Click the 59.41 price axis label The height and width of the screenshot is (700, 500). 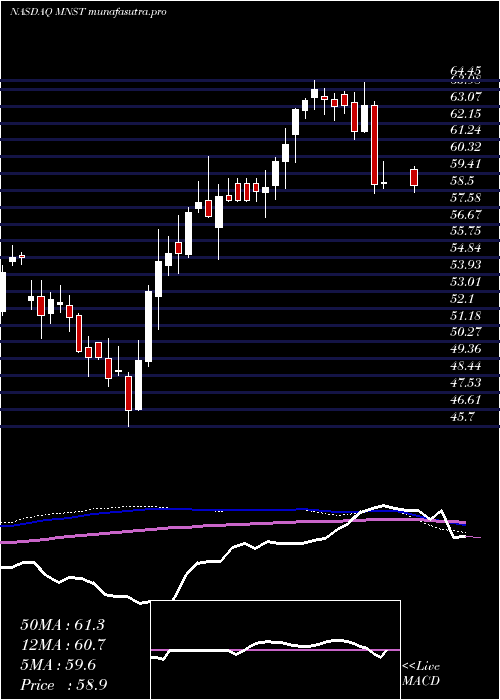[x=466, y=164]
